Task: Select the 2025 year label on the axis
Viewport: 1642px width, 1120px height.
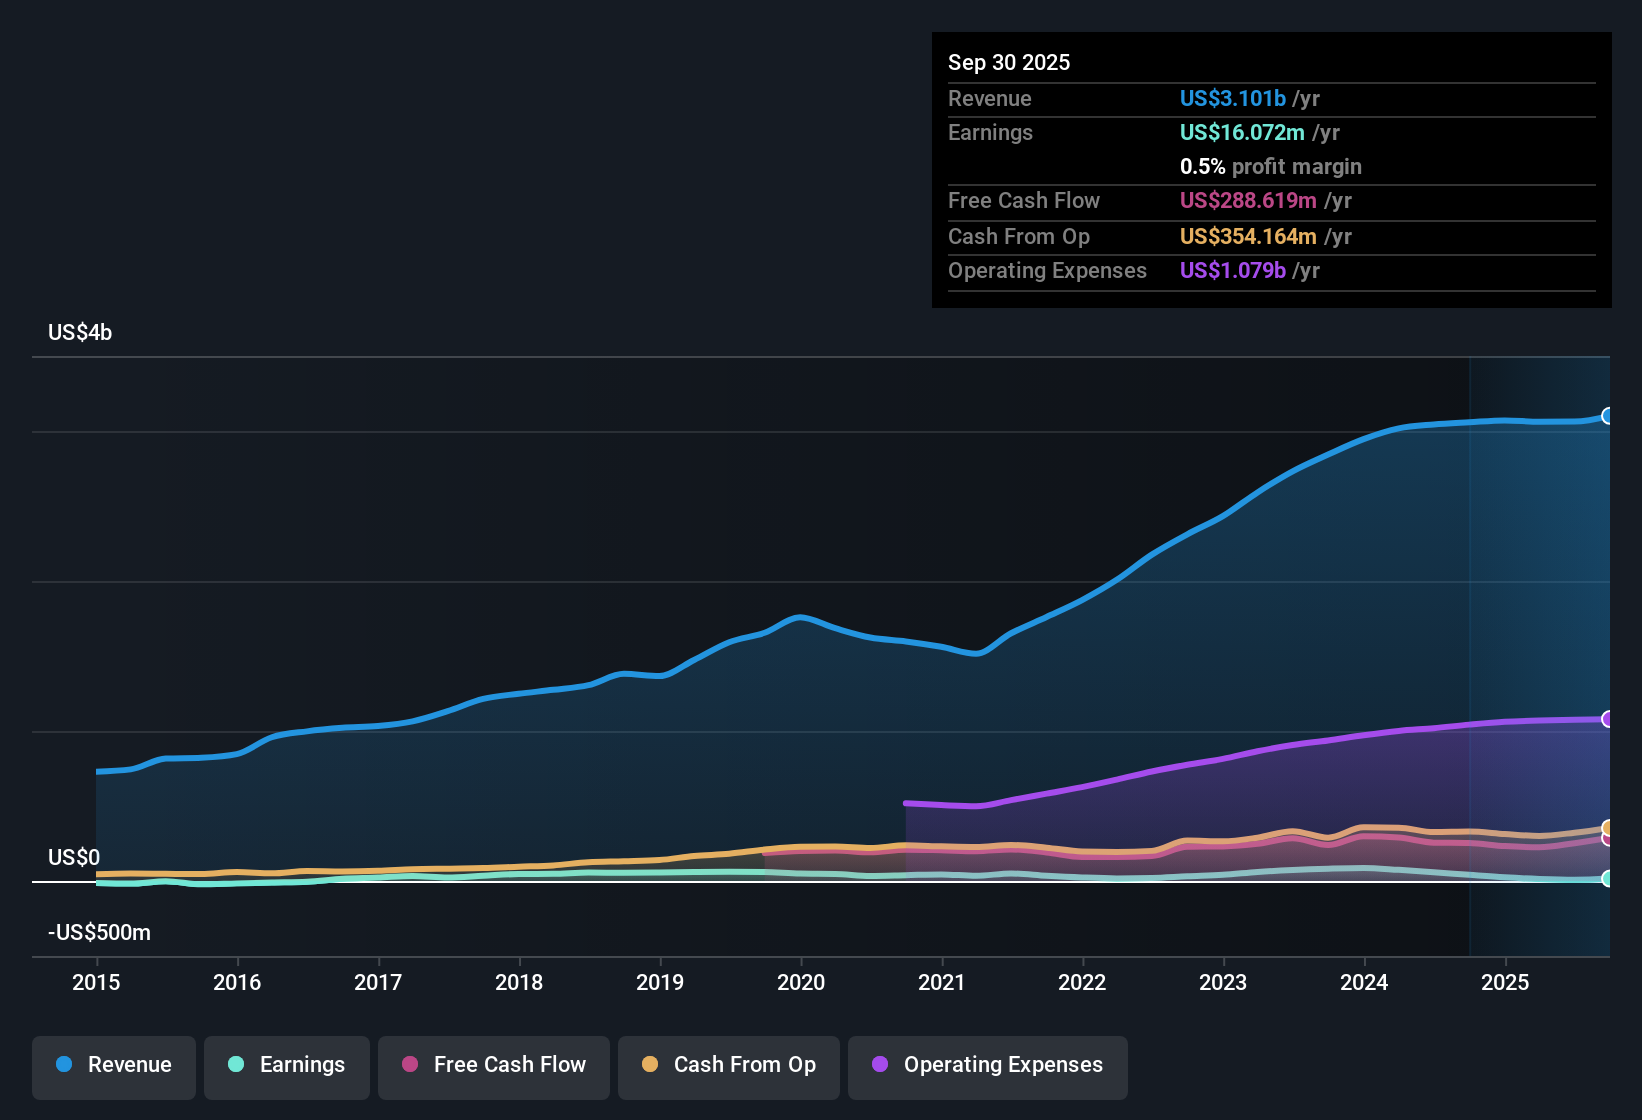Action: pos(1506,983)
